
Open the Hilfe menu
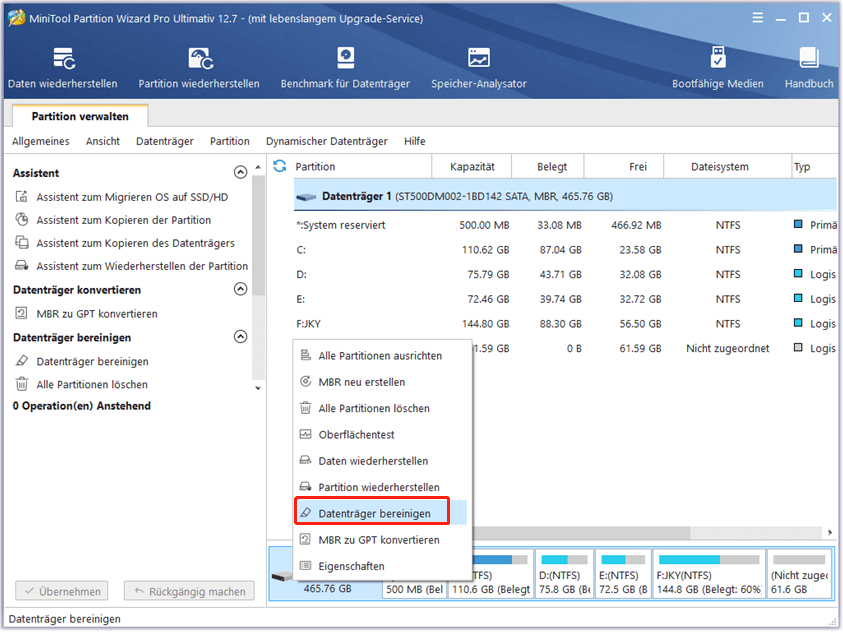415,141
